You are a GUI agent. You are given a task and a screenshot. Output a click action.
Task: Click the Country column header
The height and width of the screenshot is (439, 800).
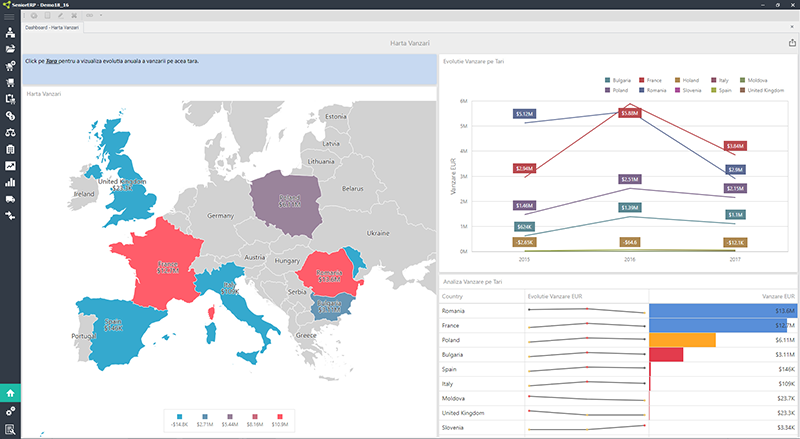[482, 296]
